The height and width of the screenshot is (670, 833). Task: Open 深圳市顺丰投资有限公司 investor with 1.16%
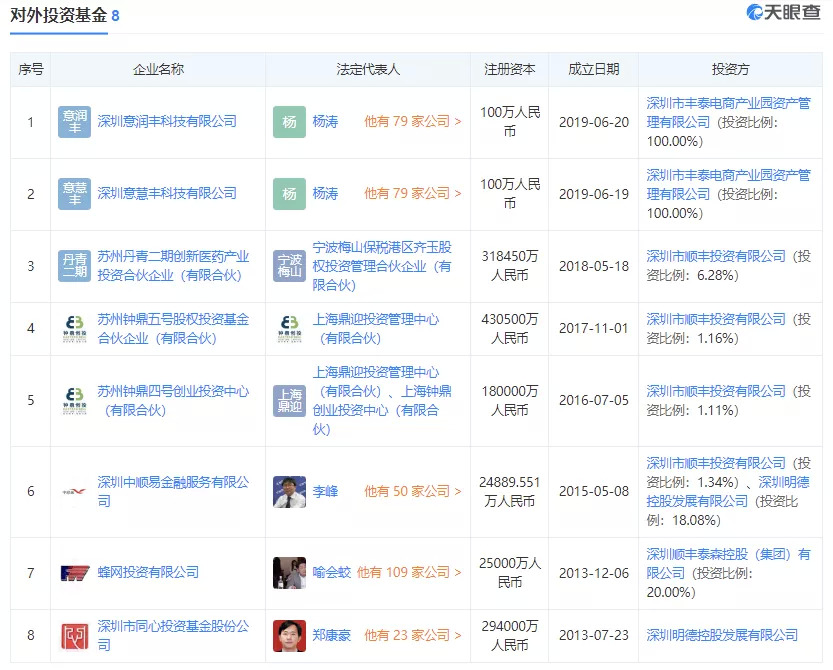(x=716, y=319)
